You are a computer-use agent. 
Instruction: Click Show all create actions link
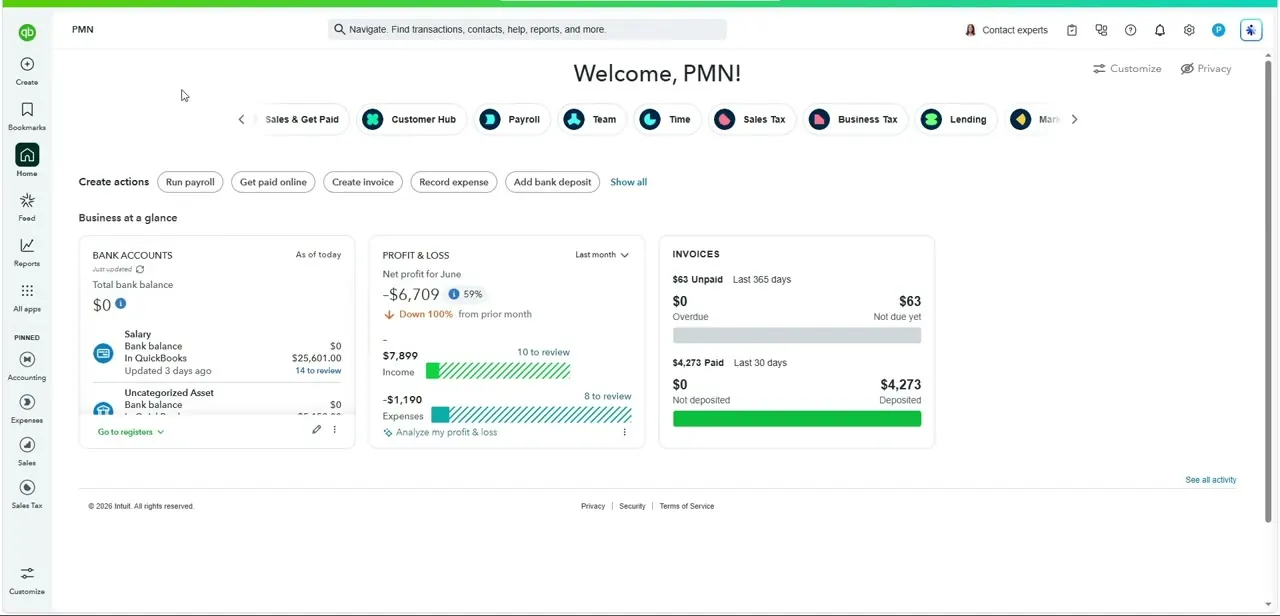629,182
